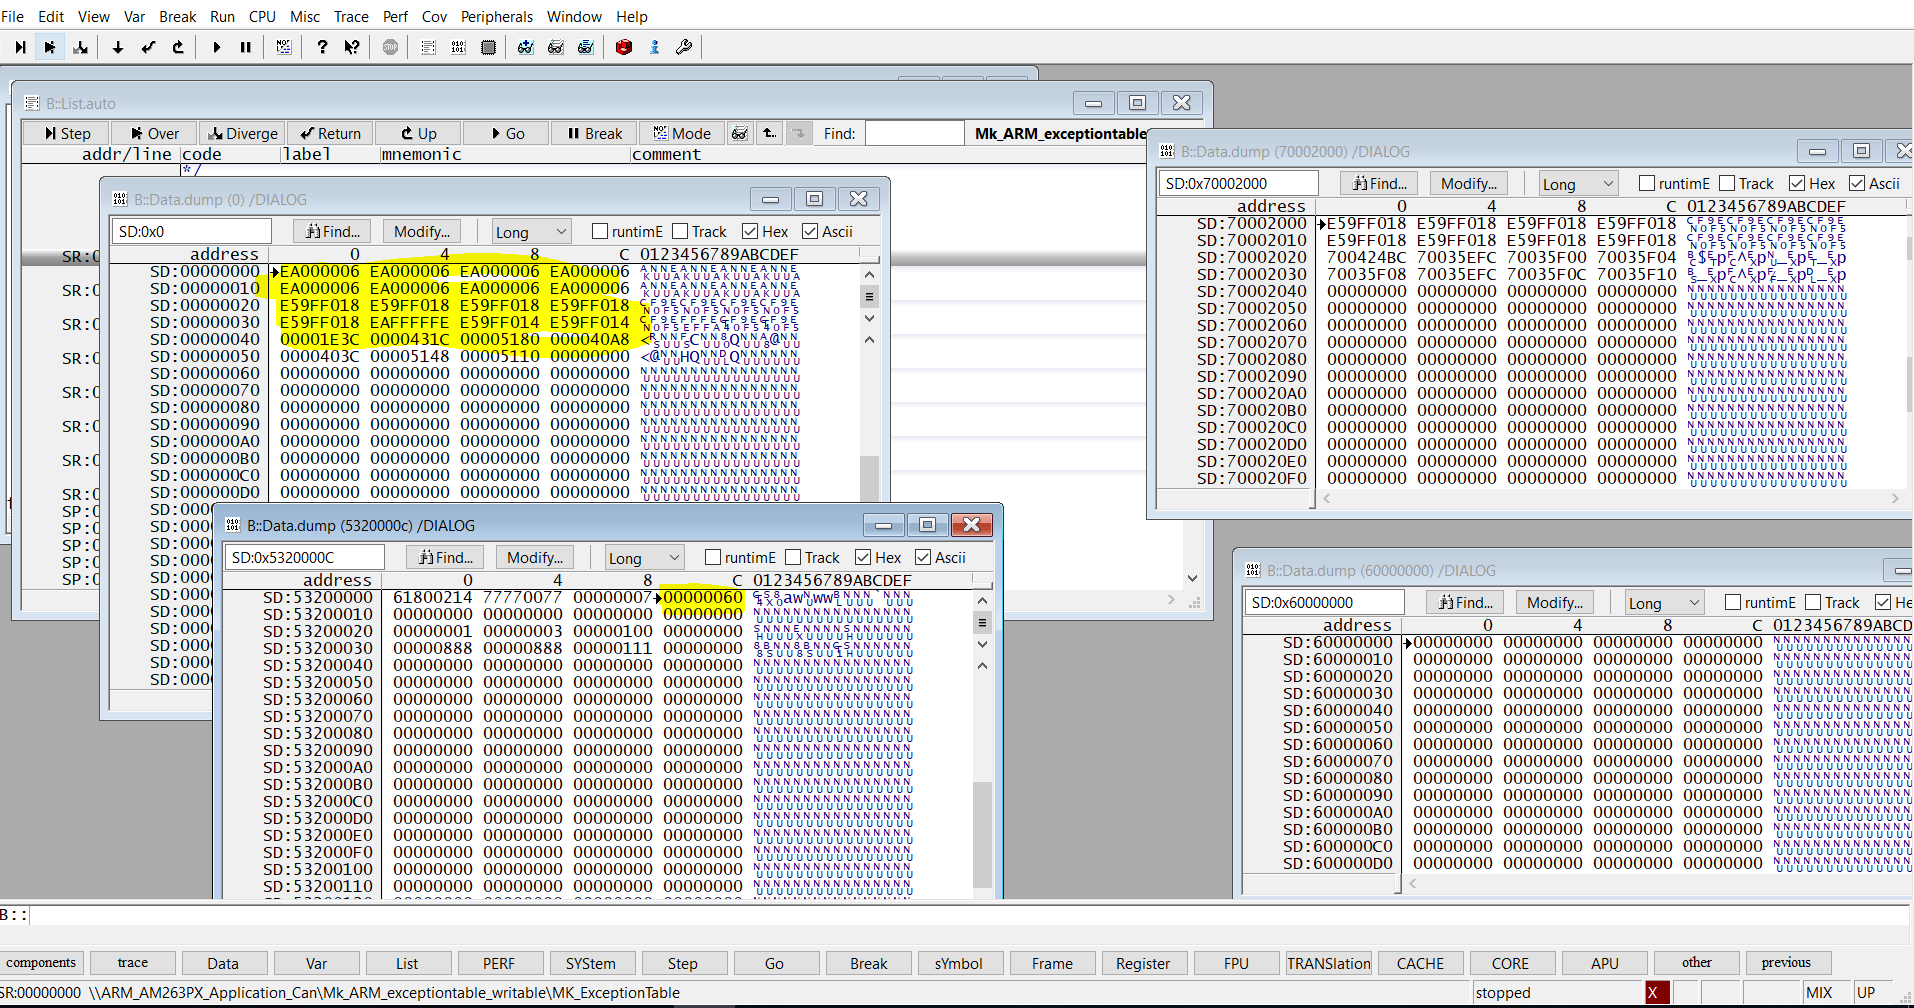
Task: Enable Track in Data.dump (0) window
Action: [x=680, y=231]
